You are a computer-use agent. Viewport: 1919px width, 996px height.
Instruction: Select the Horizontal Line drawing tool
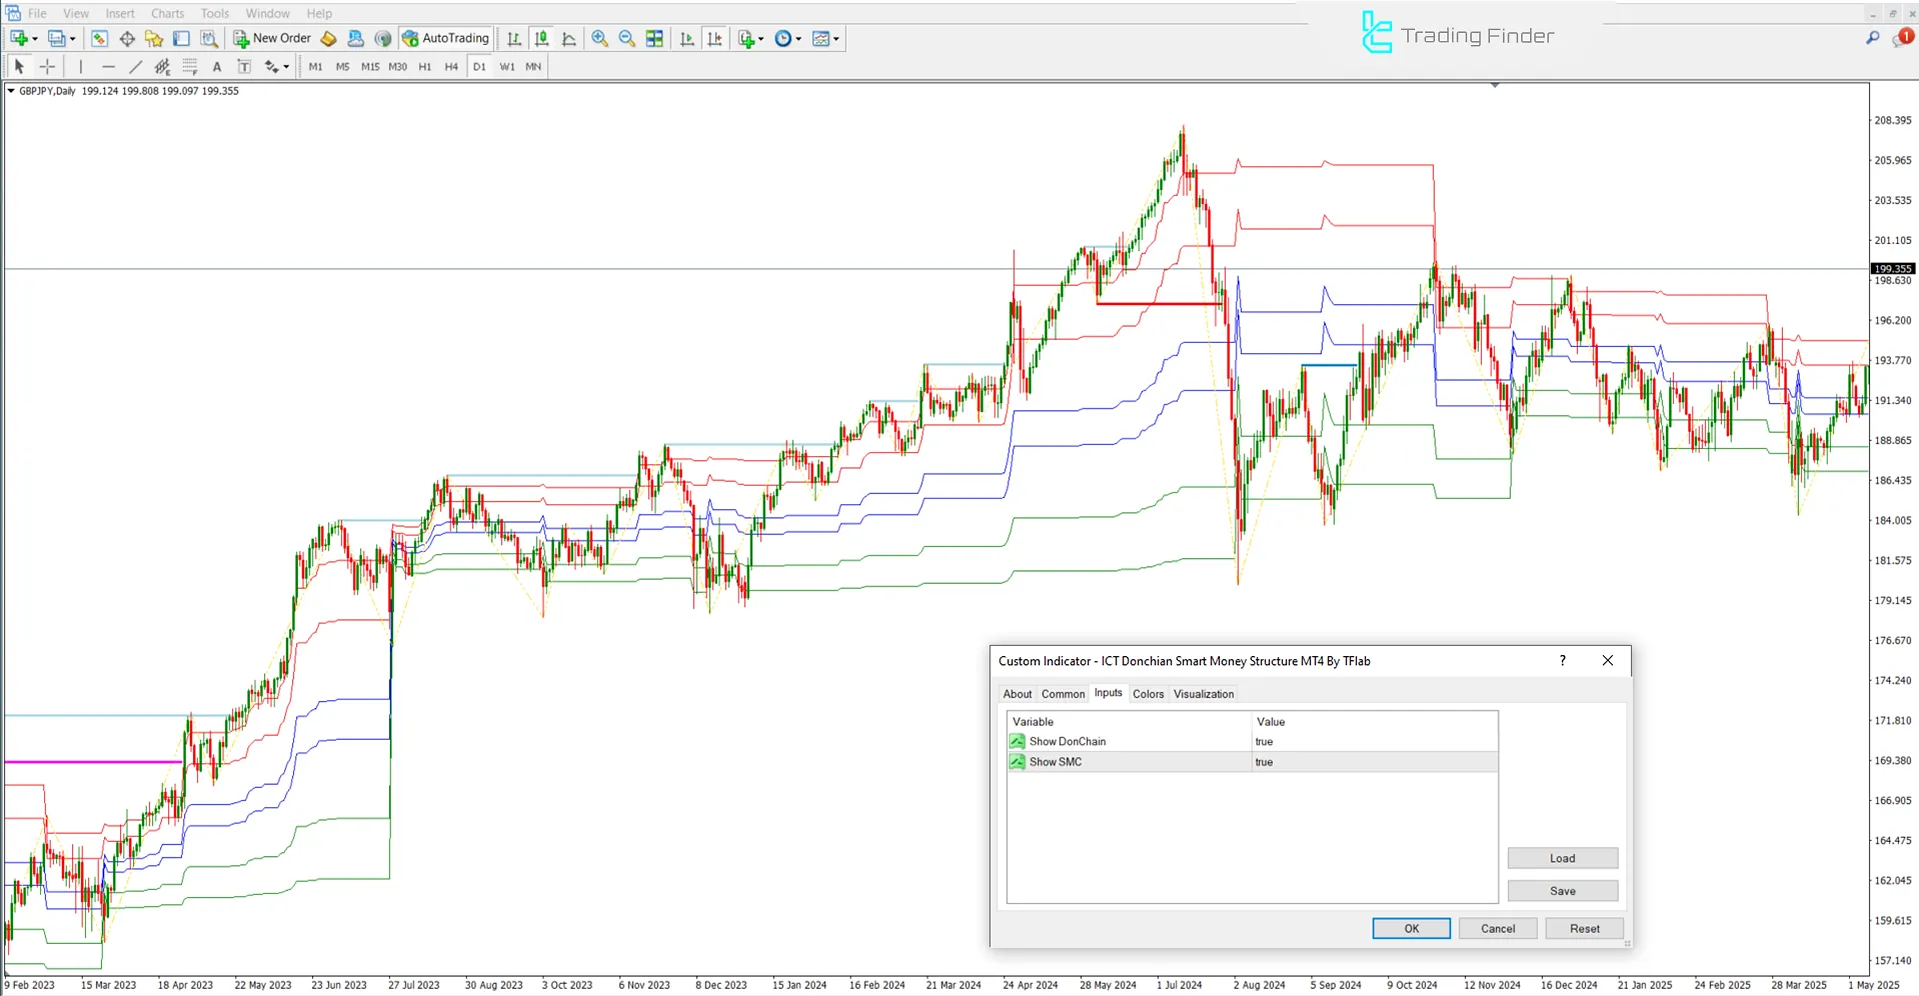point(108,66)
